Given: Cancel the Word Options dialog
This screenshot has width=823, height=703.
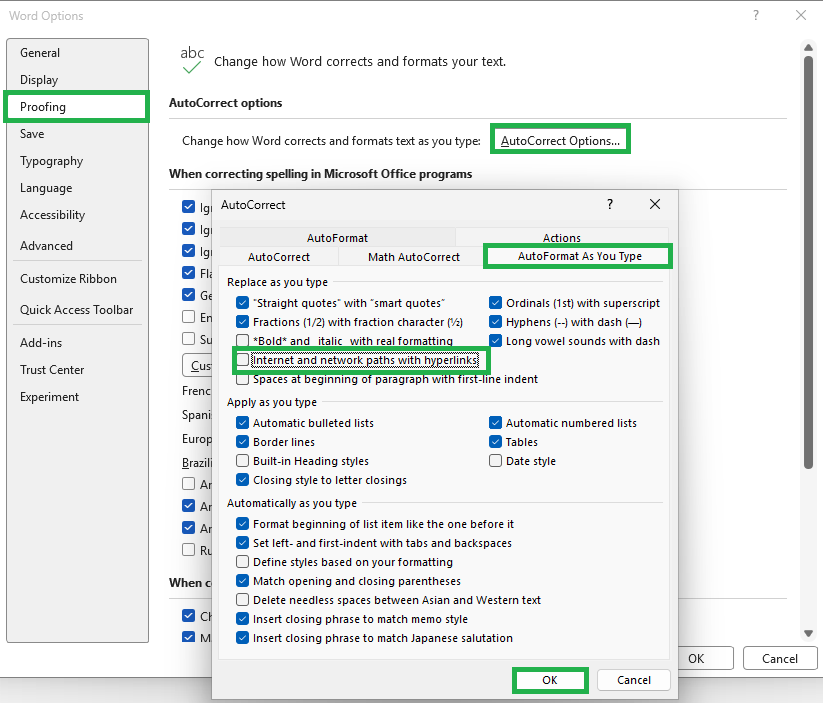Looking at the screenshot, I should click(779, 658).
